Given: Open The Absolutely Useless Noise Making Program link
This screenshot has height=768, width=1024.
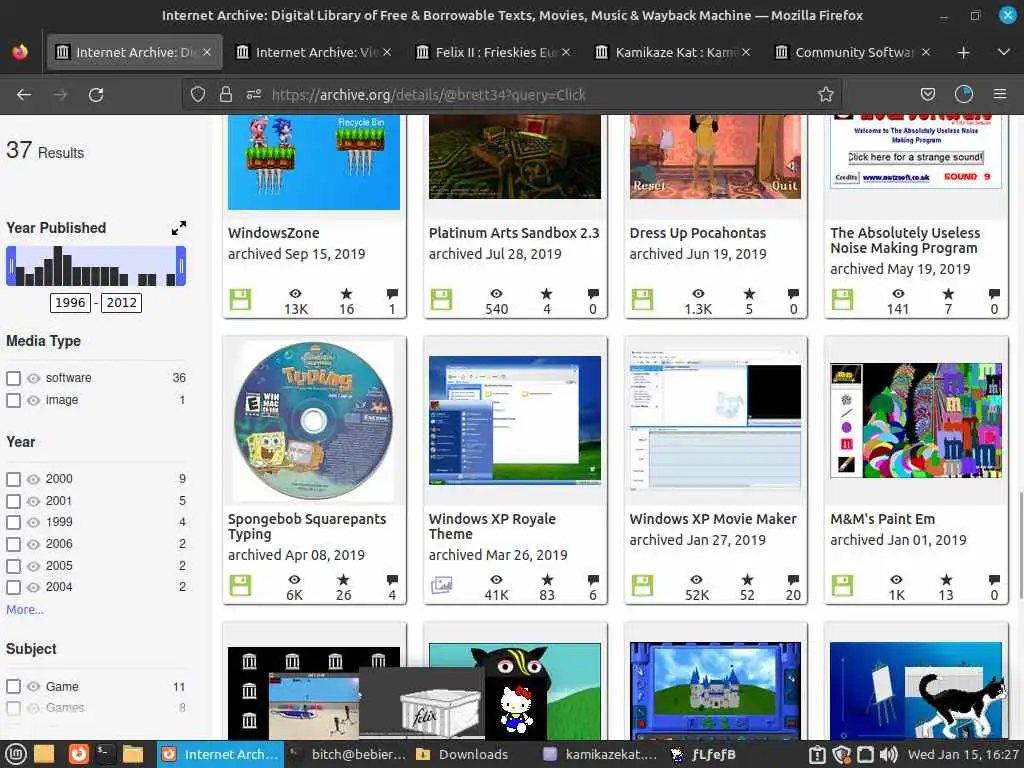Looking at the screenshot, I should [905, 240].
